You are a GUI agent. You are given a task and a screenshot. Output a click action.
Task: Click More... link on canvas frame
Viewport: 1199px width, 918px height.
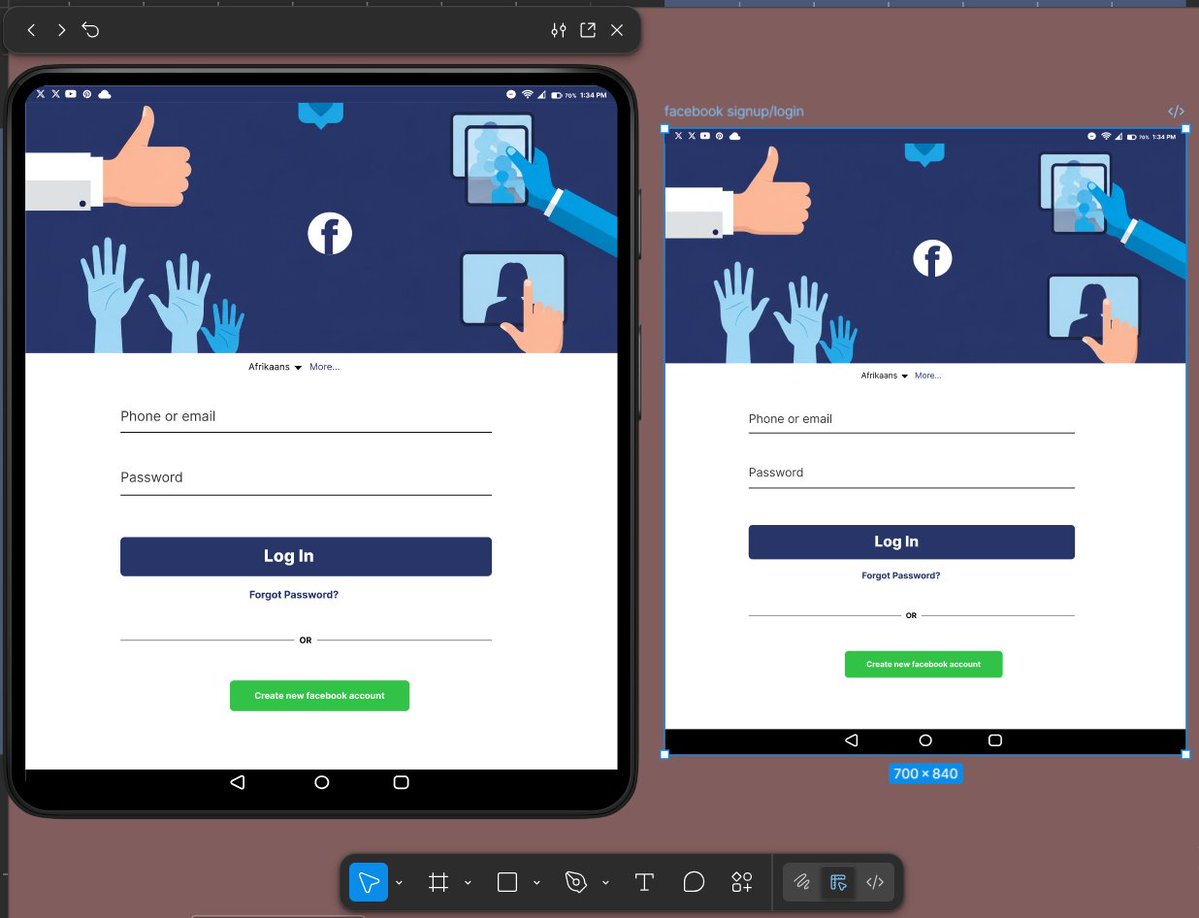point(928,375)
